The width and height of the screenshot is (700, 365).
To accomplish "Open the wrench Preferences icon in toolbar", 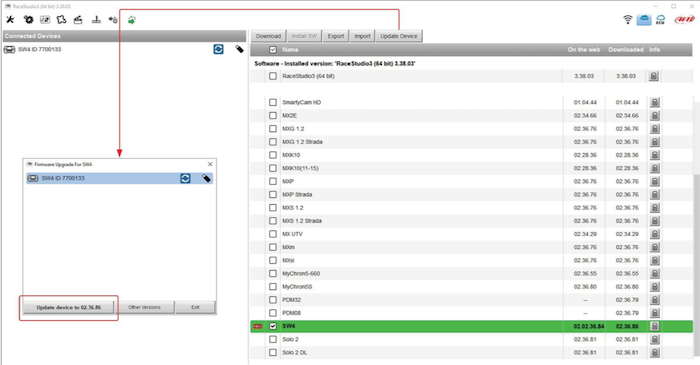I will tap(10, 19).
